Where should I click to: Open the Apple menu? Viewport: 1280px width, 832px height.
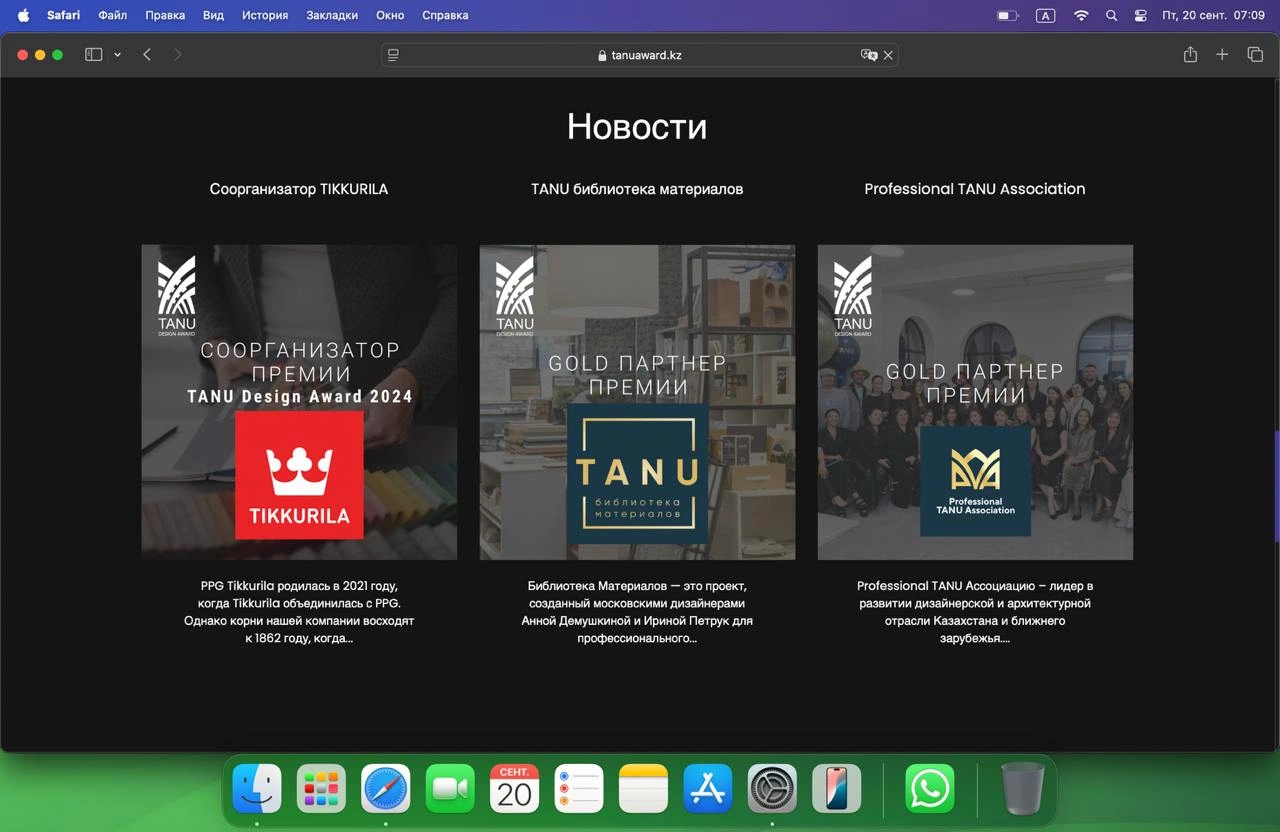pyautogui.click(x=23, y=15)
